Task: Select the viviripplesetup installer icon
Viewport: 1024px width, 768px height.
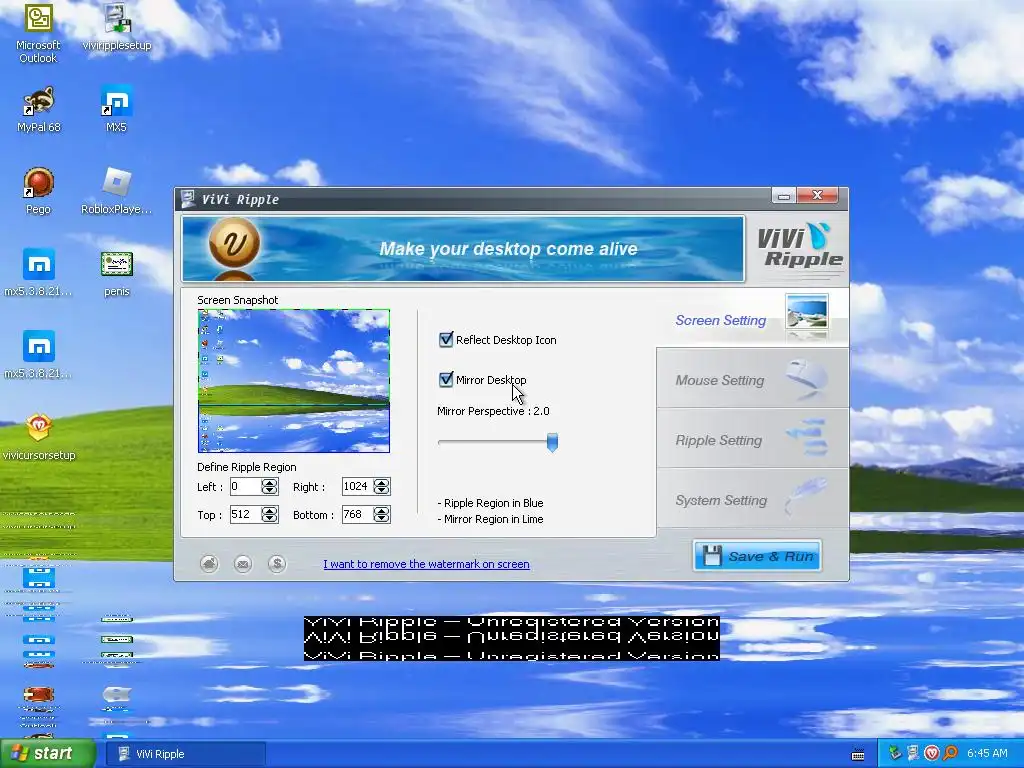Action: (116, 27)
